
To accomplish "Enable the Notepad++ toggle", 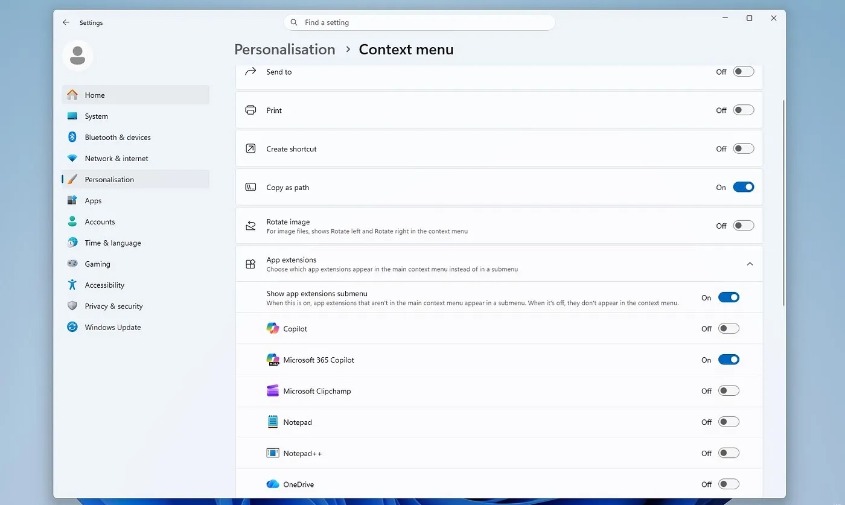I will point(729,453).
